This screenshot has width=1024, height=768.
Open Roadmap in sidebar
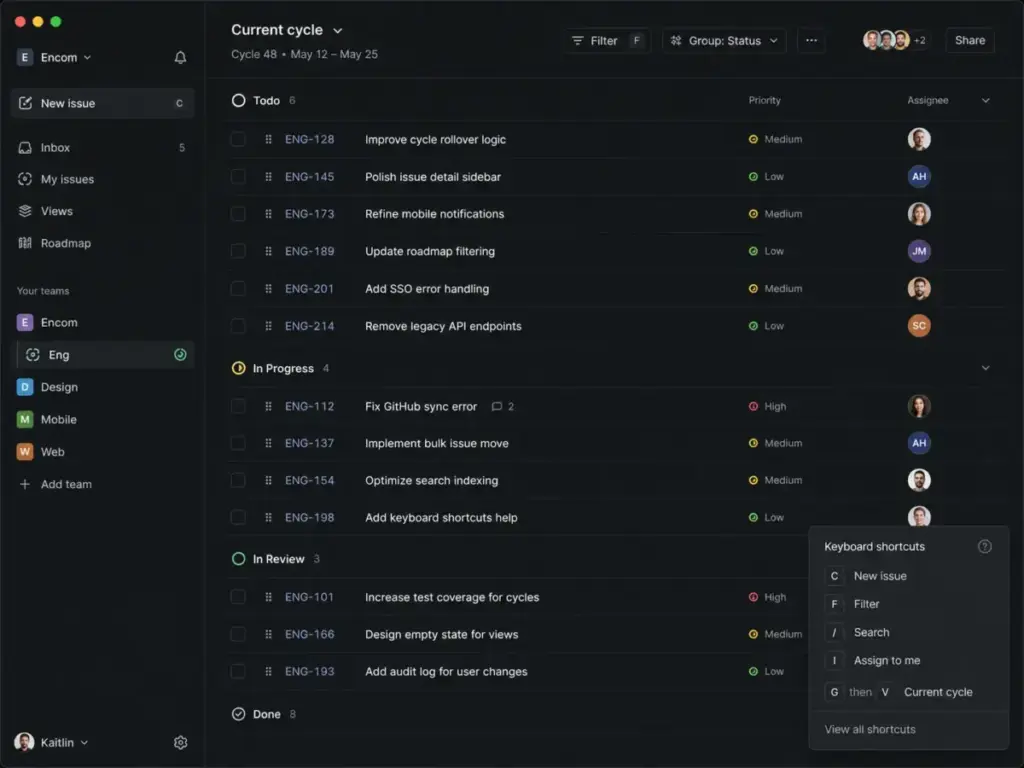click(x=103, y=243)
